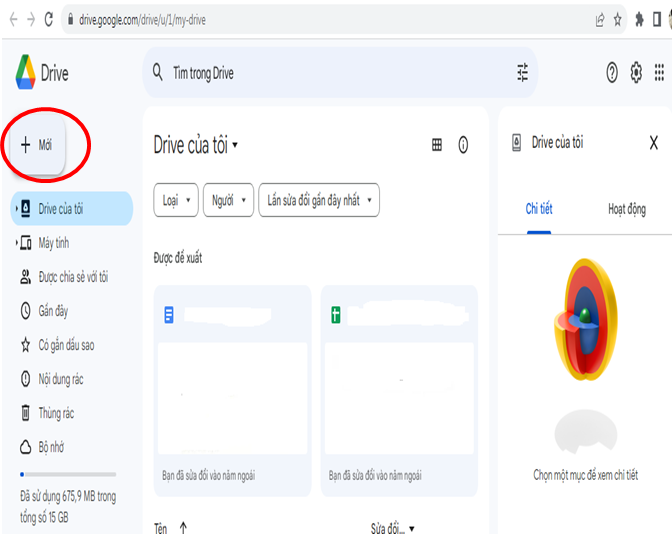Click the address bar URL
The width and height of the screenshot is (672, 534).
tap(143, 20)
